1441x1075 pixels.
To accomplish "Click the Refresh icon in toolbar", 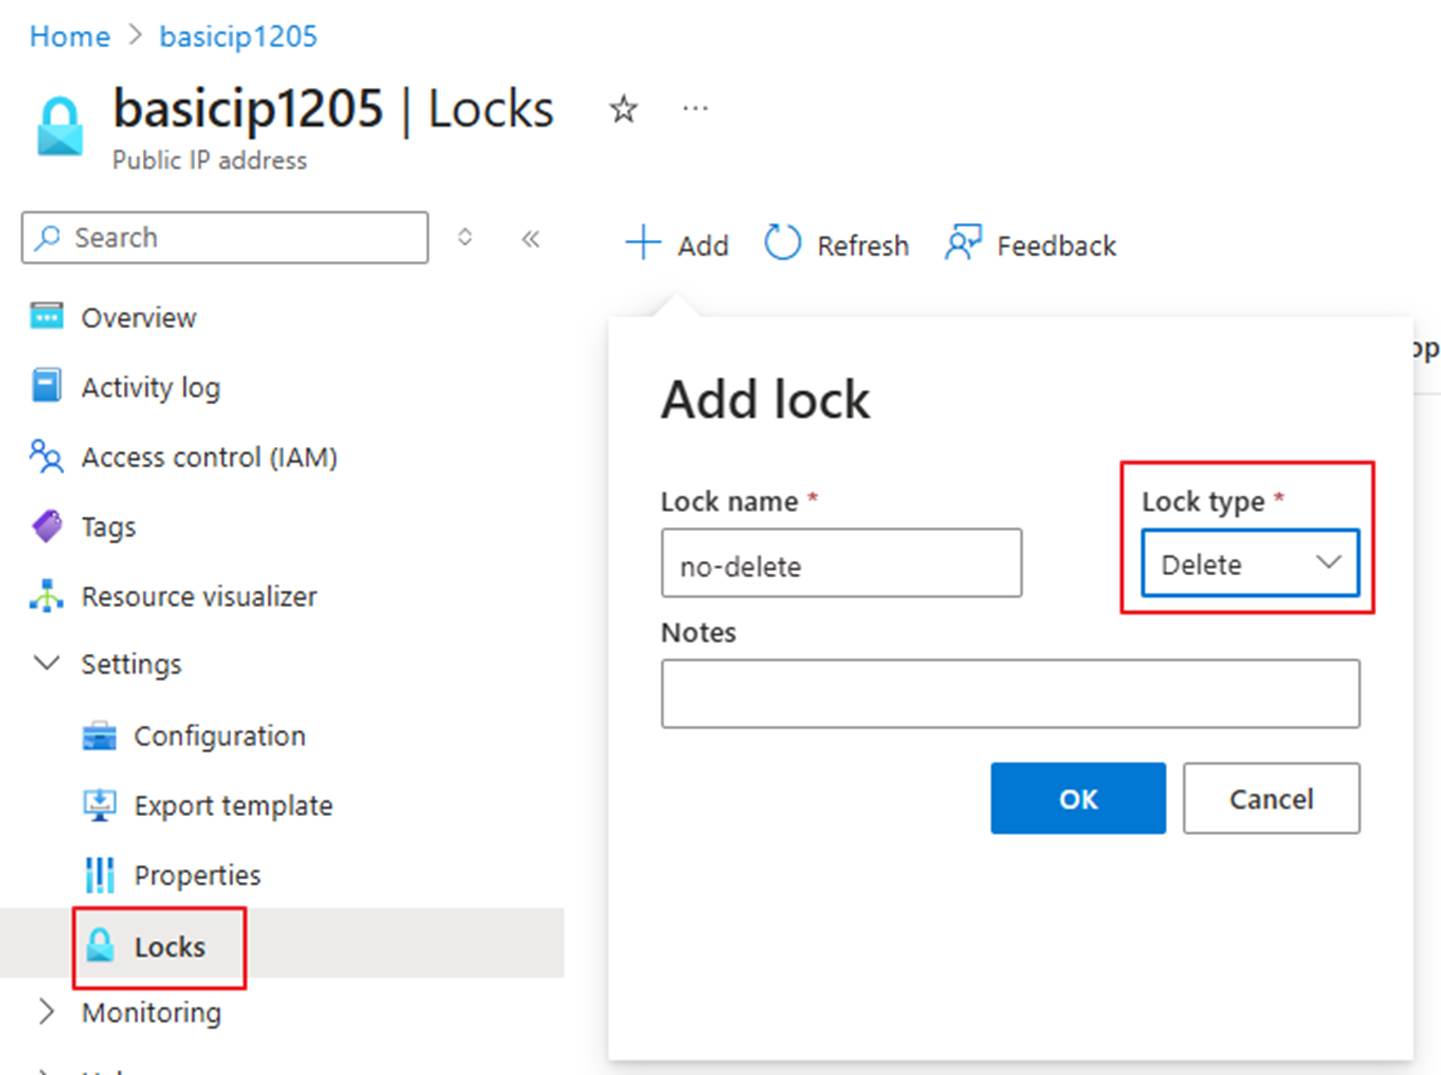I will (782, 243).
